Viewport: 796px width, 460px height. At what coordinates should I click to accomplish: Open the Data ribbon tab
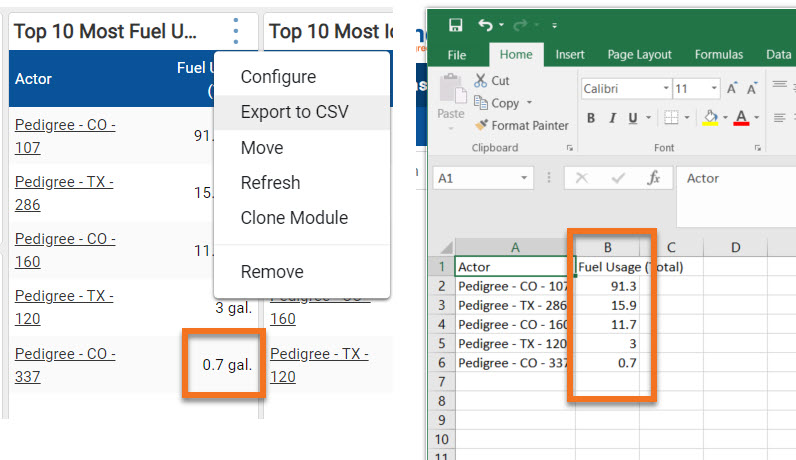[779, 54]
